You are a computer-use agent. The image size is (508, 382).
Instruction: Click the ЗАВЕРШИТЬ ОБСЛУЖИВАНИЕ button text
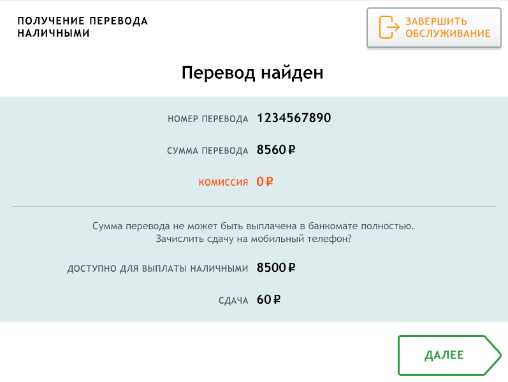[x=448, y=27]
